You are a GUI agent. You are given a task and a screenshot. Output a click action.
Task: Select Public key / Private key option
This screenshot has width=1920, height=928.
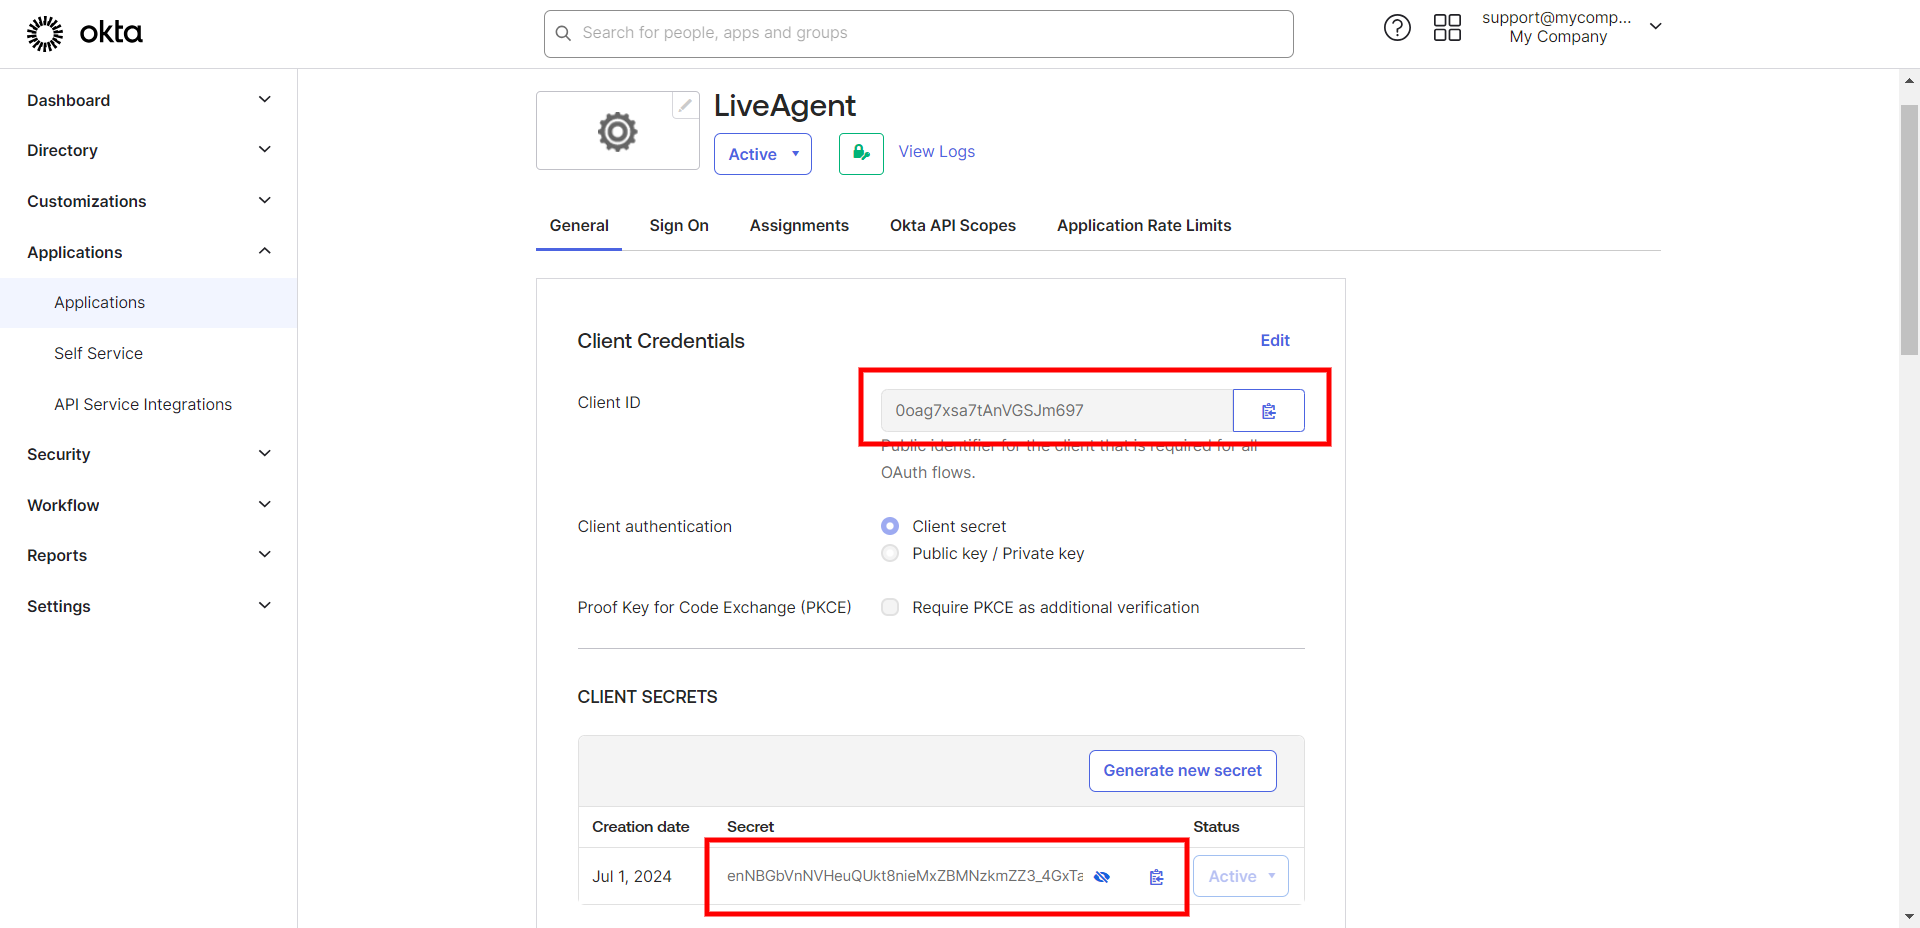click(890, 554)
